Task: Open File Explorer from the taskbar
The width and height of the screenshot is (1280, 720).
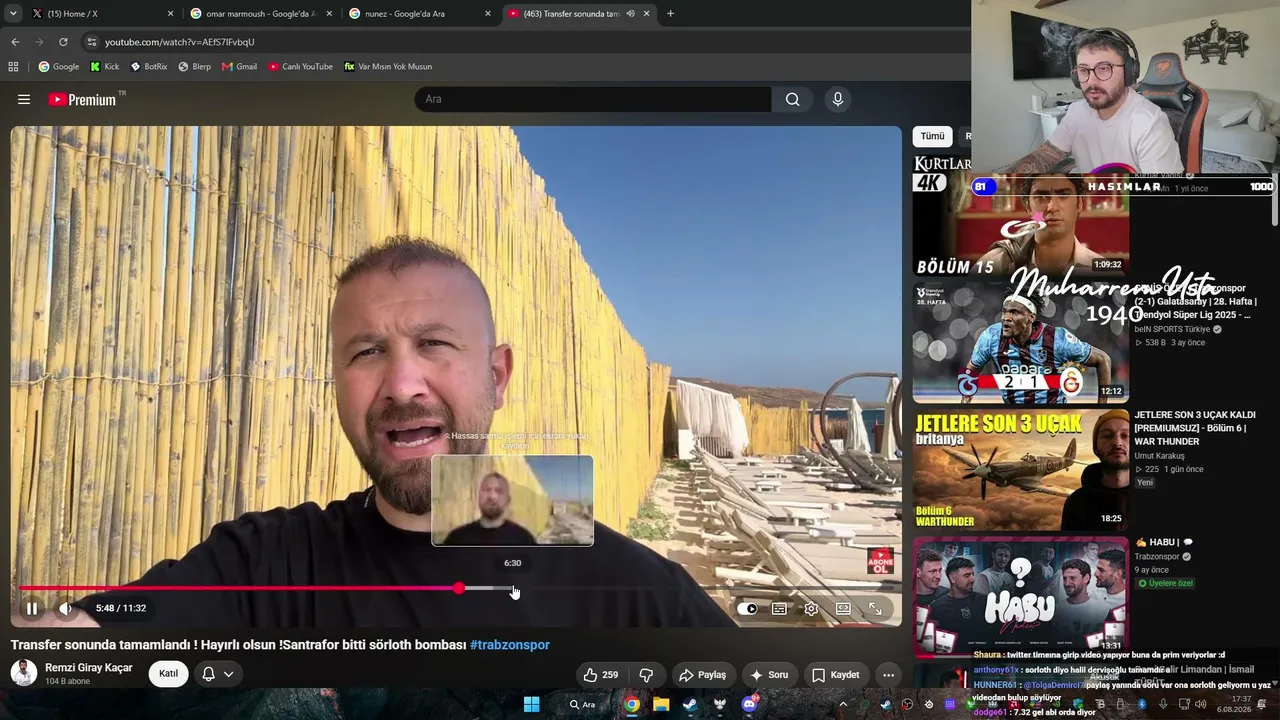Action: 661,704
